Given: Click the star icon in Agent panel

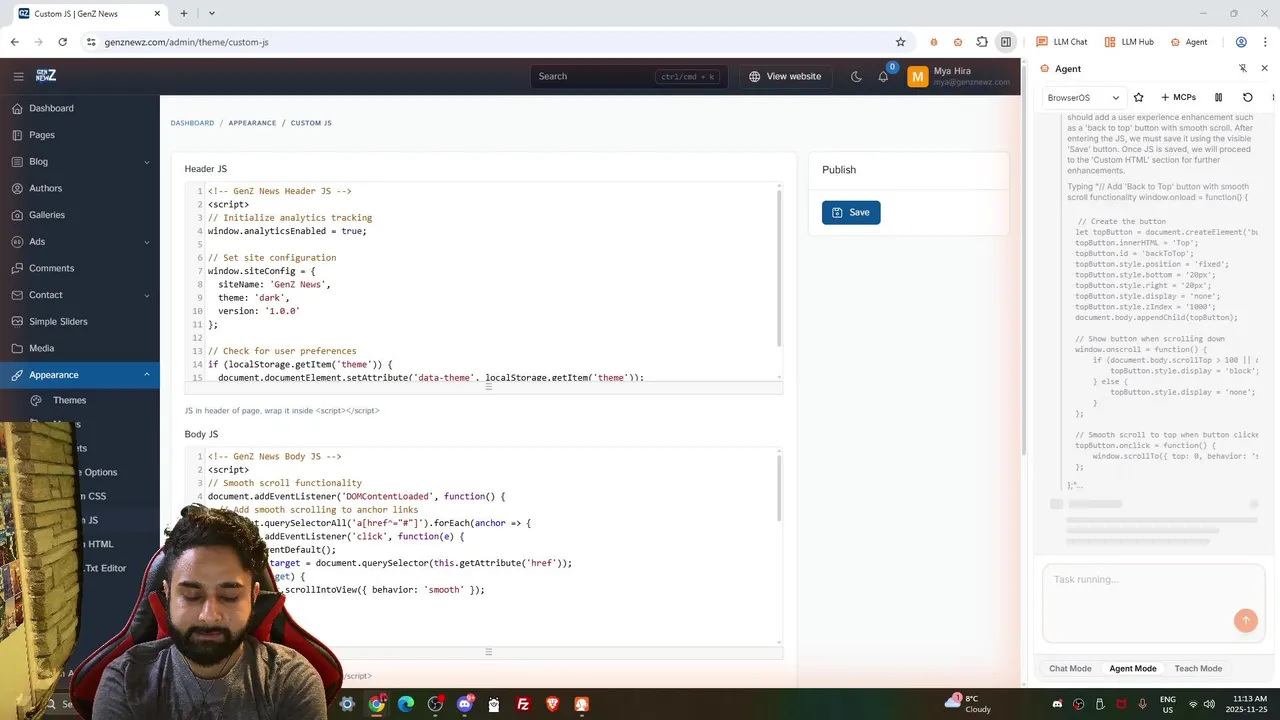Looking at the screenshot, I should [1138, 98].
